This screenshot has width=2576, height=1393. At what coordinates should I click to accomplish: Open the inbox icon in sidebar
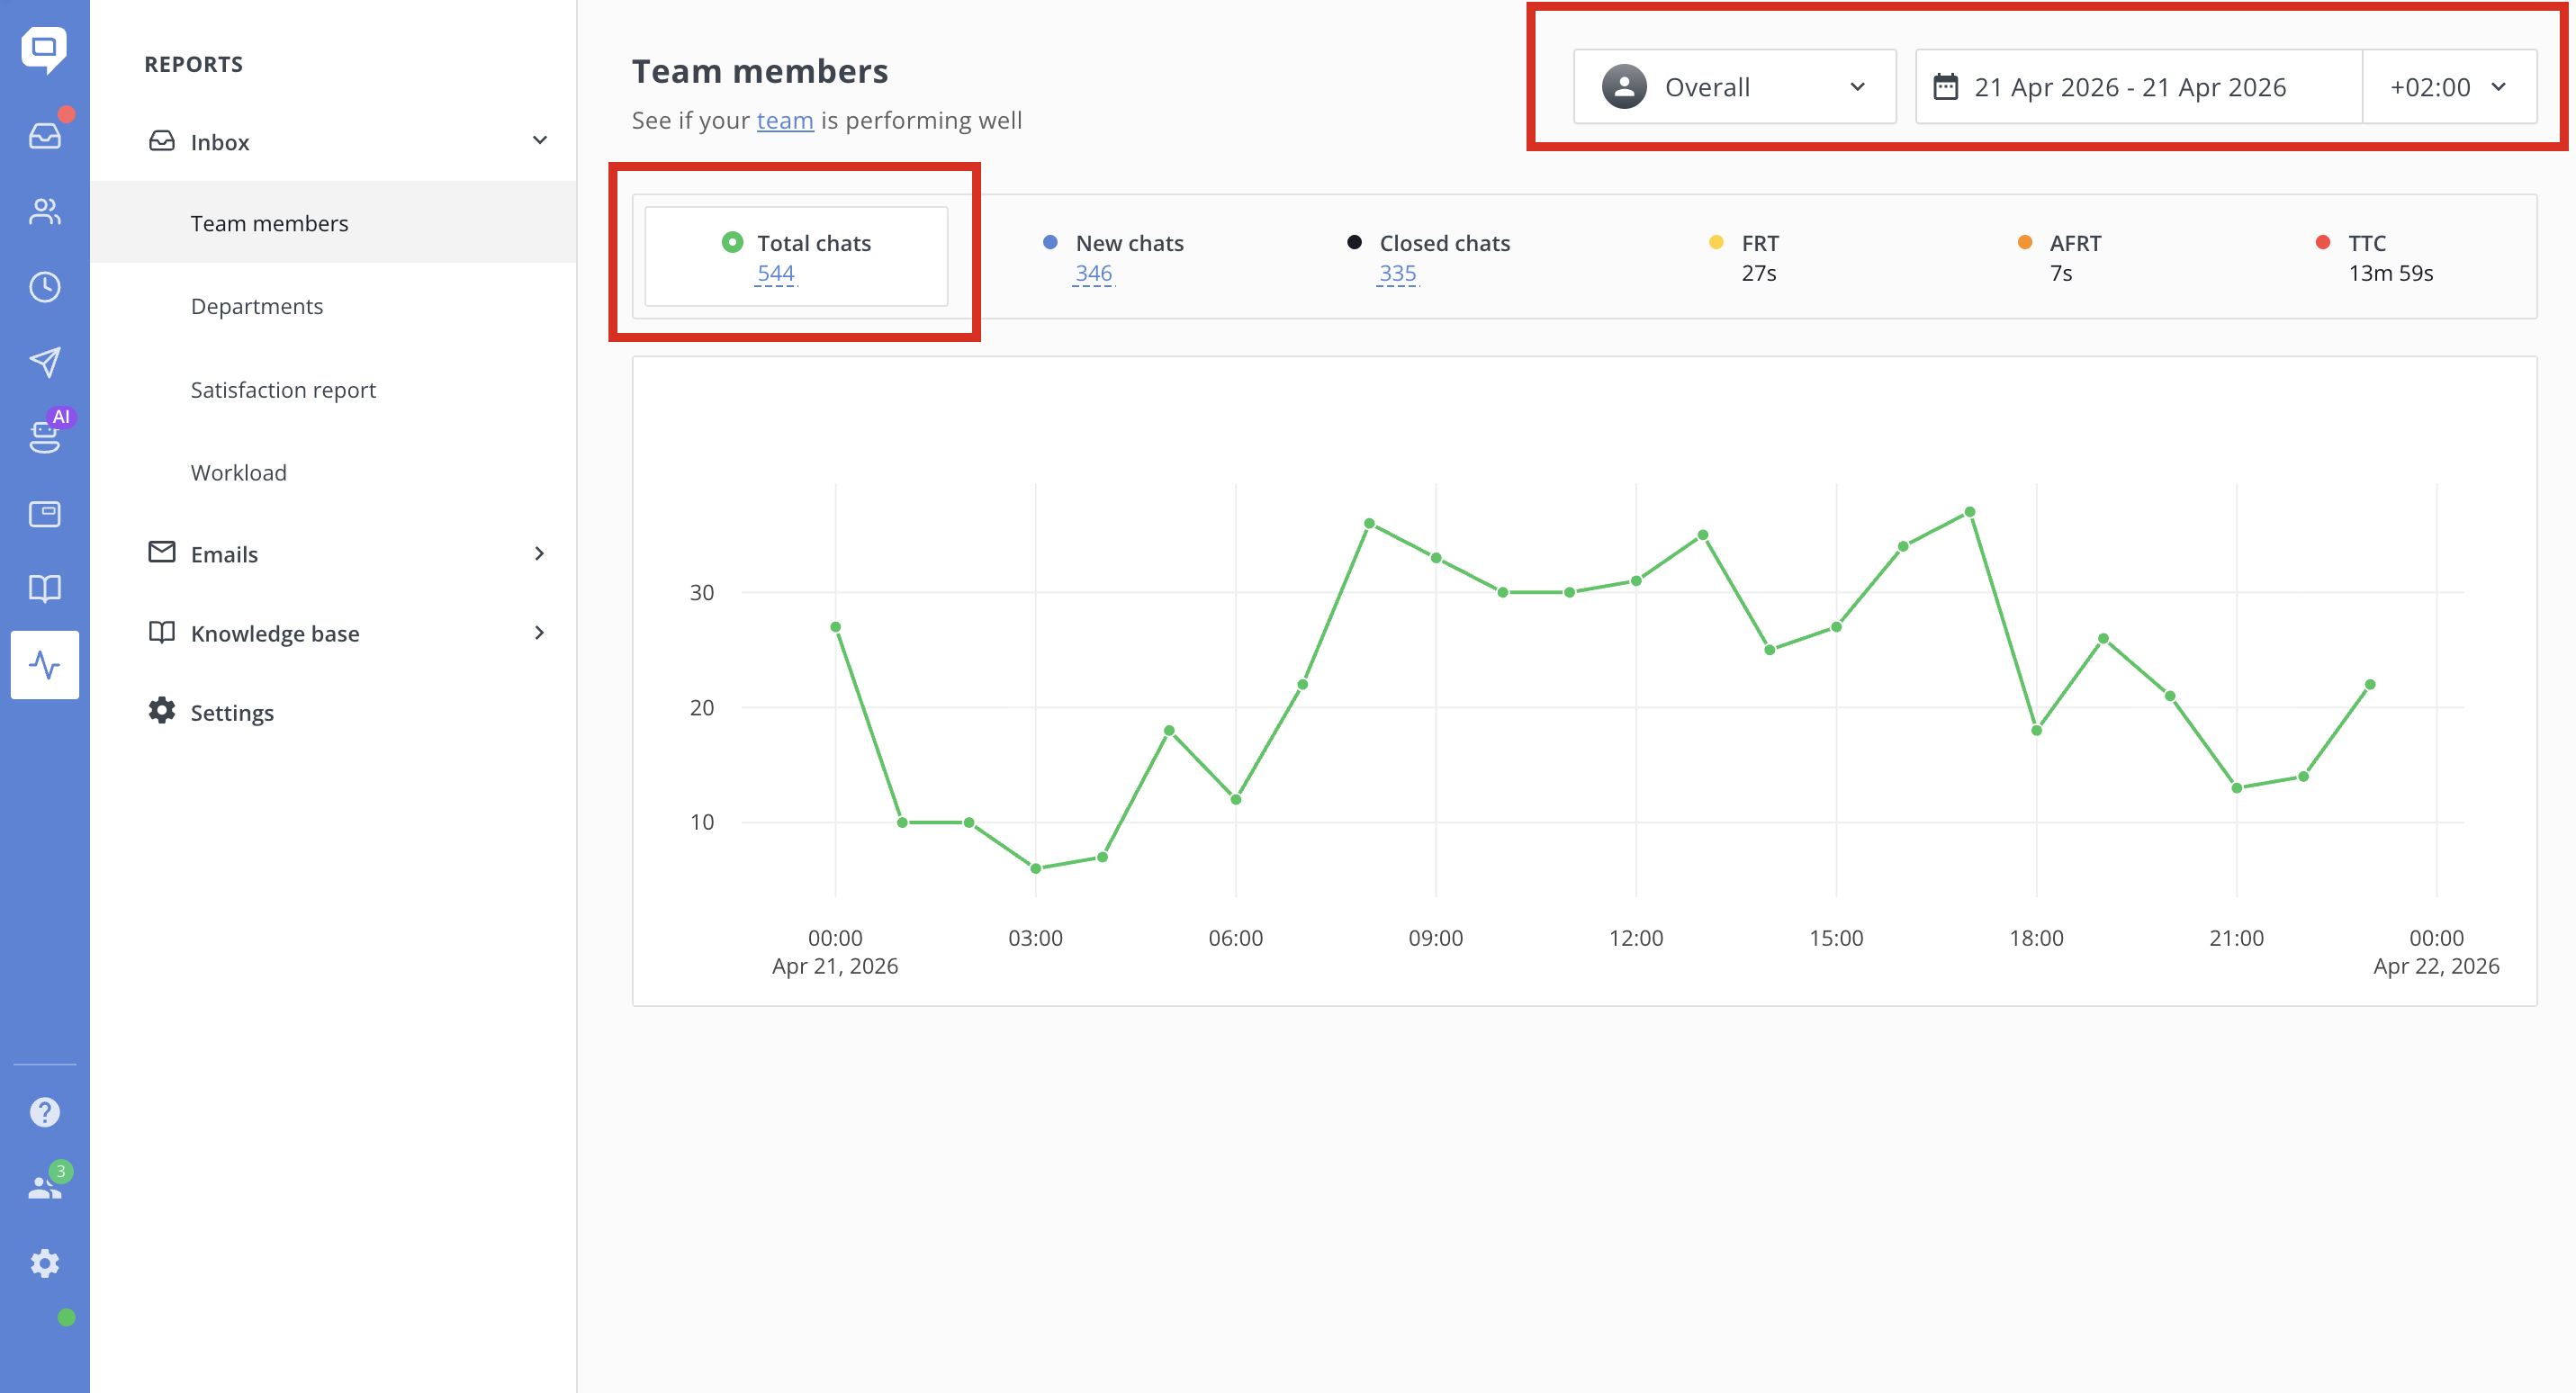44,136
